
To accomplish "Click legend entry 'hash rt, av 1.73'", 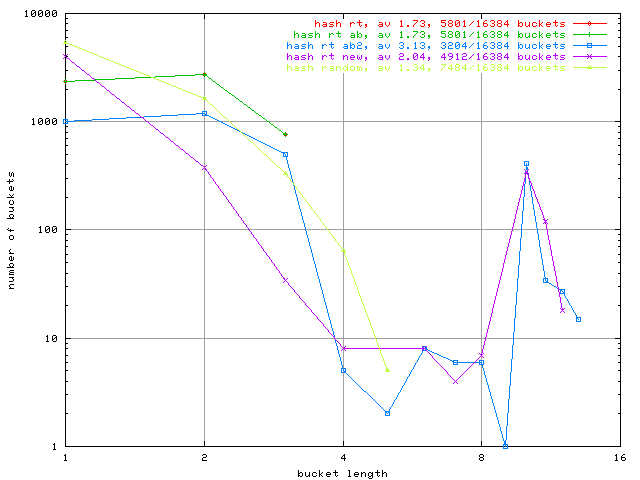I will point(440,24).
